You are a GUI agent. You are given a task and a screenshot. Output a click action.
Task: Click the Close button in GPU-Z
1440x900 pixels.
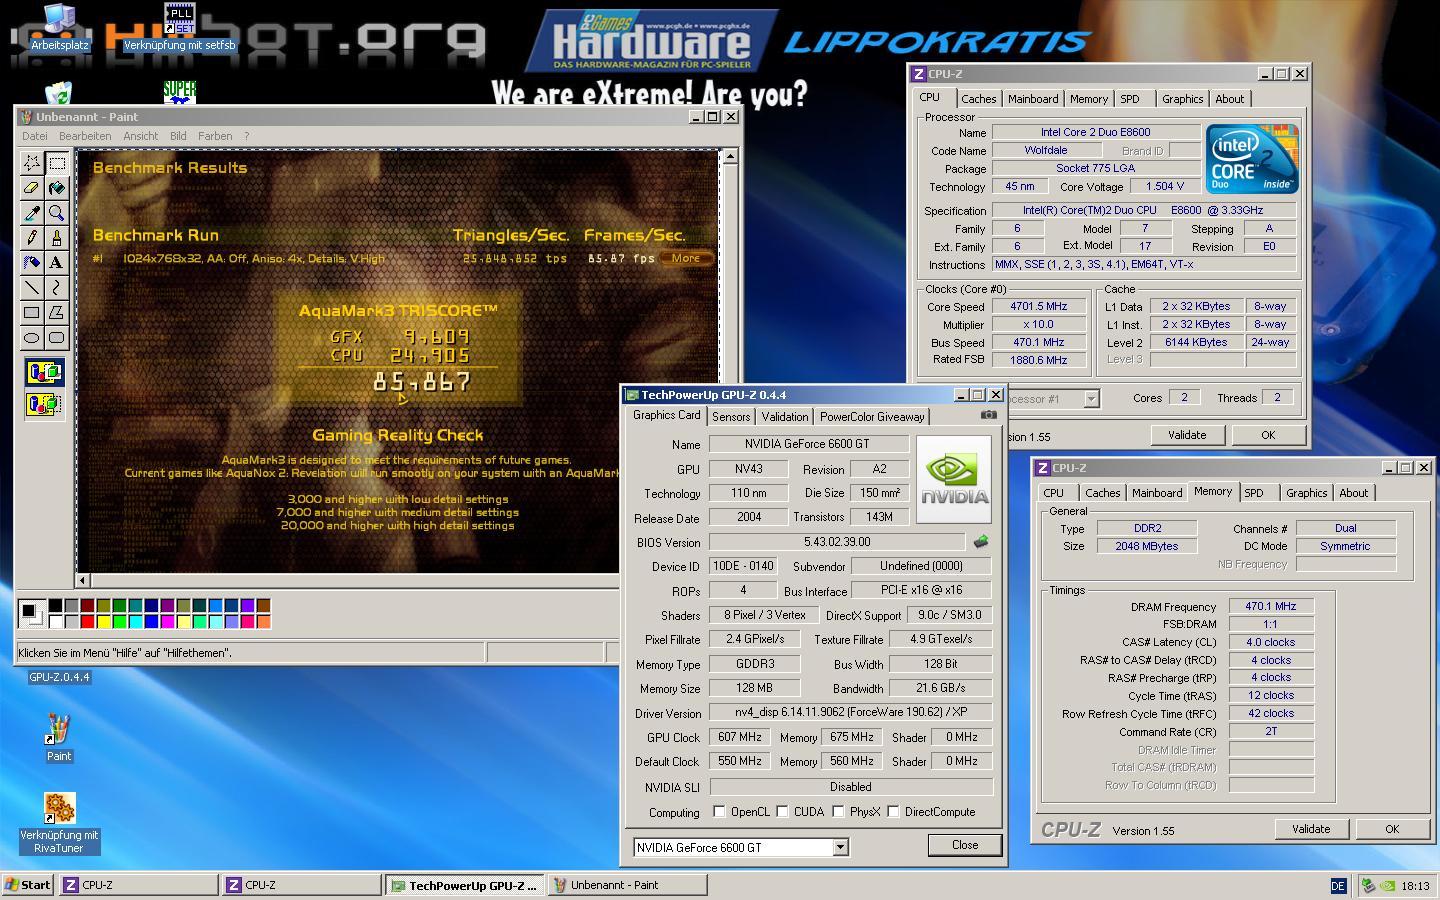(x=965, y=845)
